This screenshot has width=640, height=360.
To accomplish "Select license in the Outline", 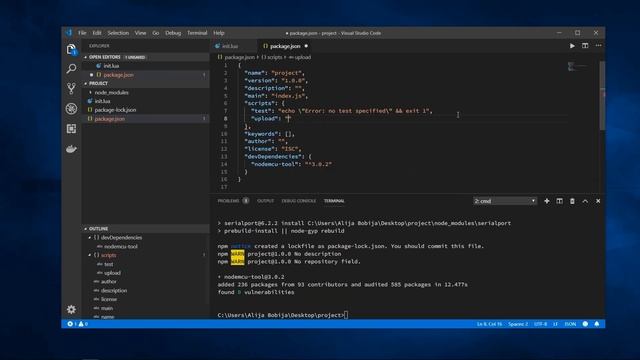I will tap(109, 299).
